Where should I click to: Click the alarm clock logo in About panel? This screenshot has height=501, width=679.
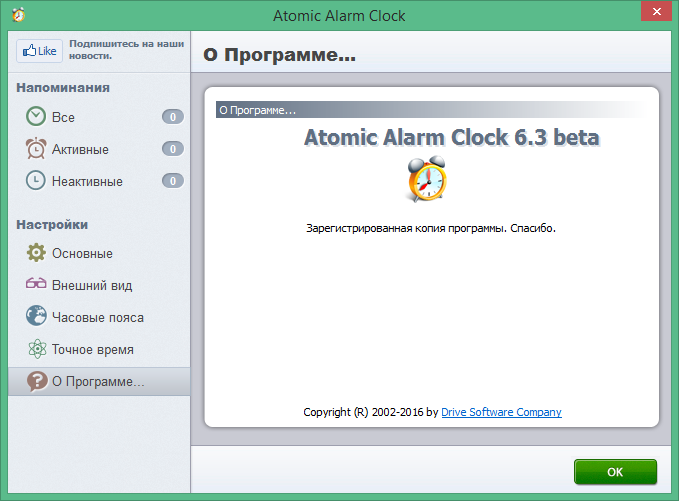point(427,179)
